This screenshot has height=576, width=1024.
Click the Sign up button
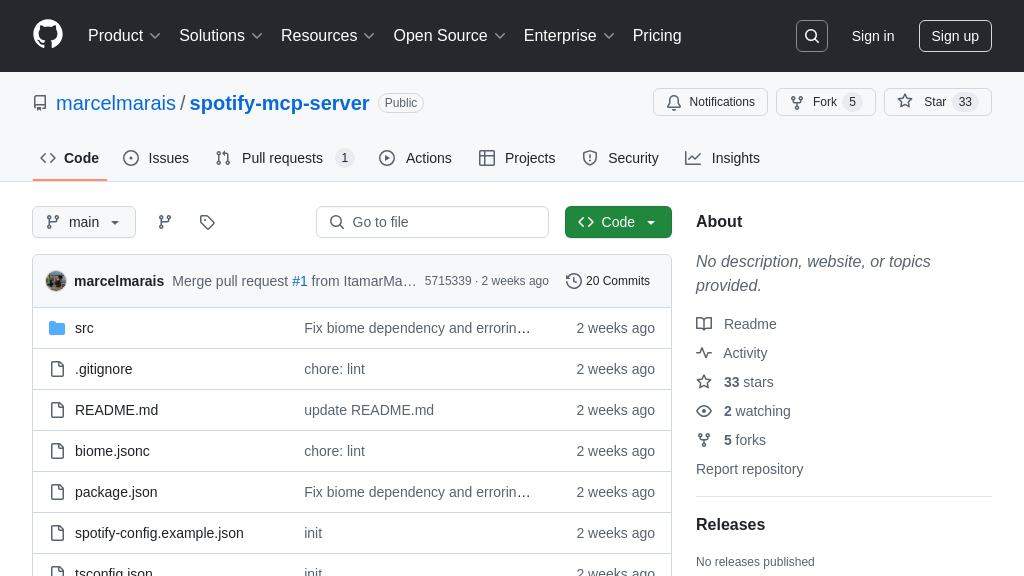tap(955, 36)
